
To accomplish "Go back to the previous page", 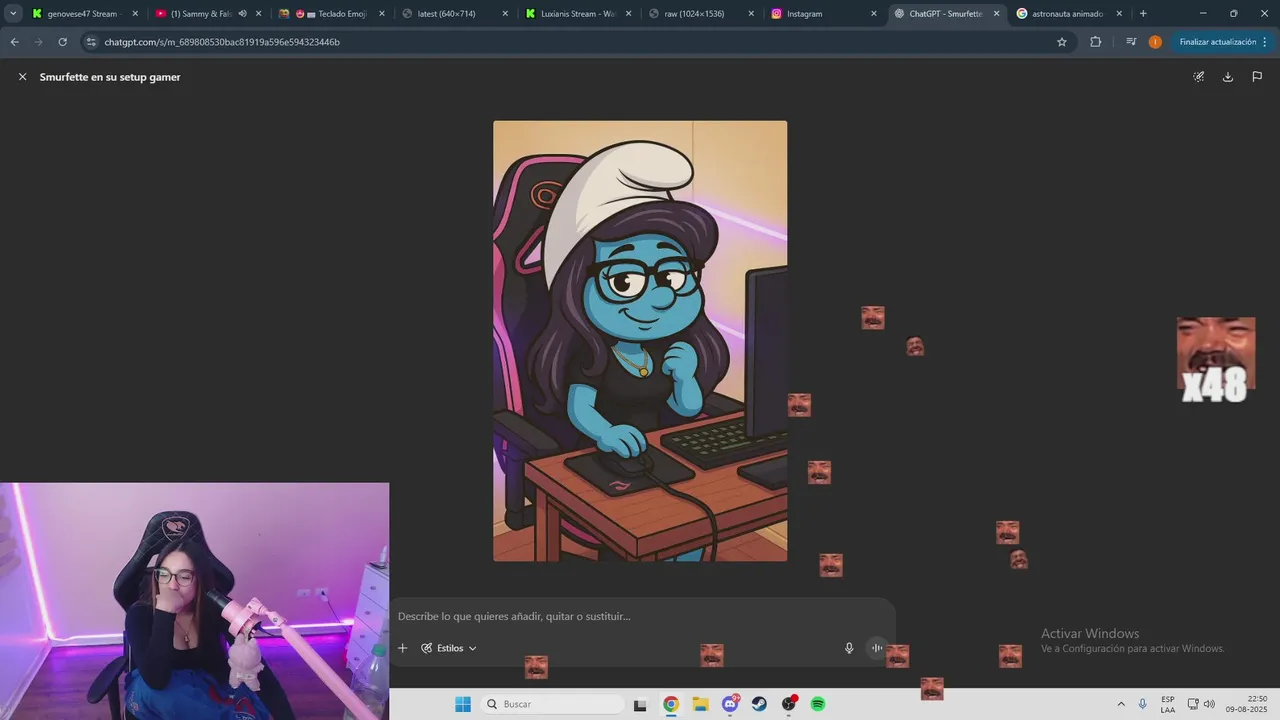I will tap(14, 42).
